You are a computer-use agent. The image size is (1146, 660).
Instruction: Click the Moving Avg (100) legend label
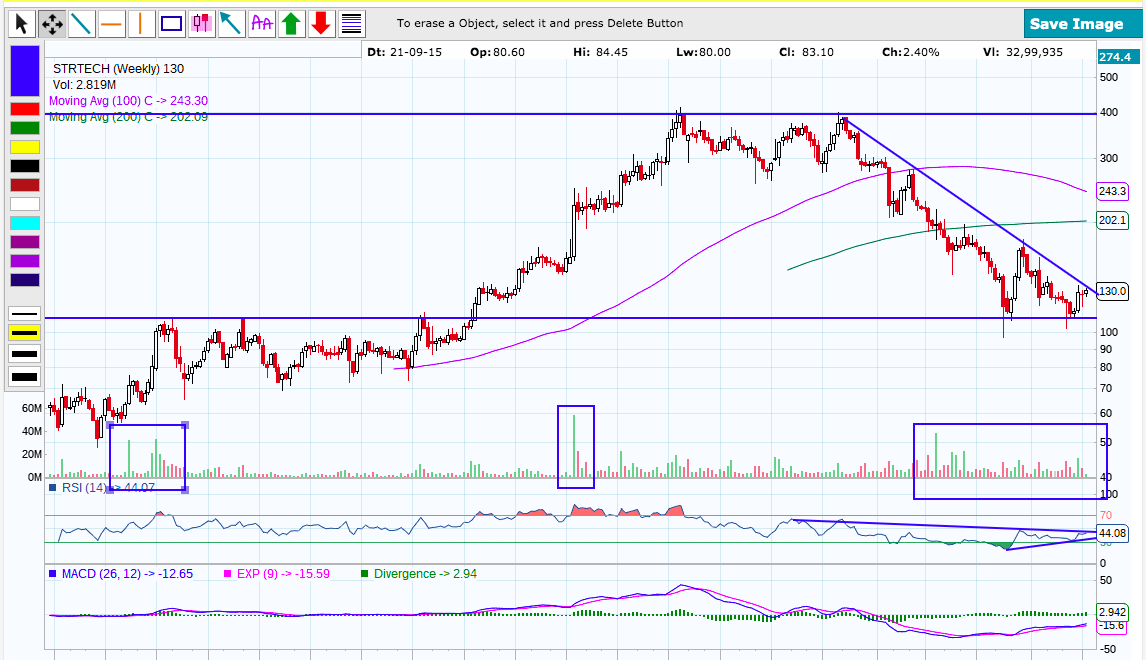pos(129,101)
